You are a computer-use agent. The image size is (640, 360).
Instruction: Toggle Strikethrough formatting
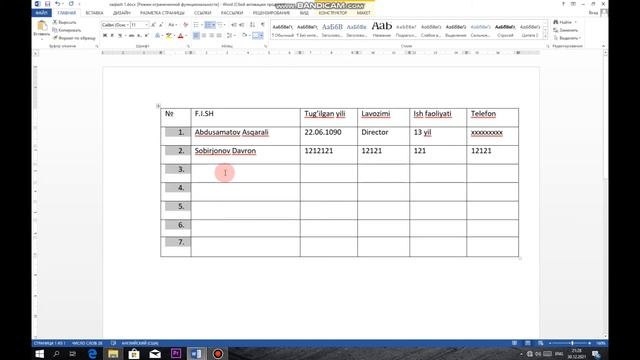(x=131, y=36)
